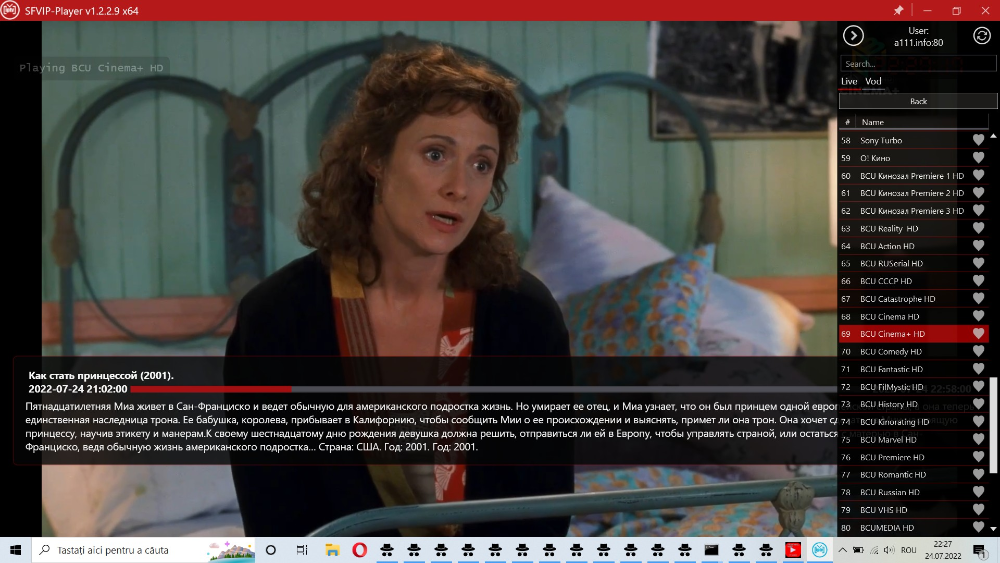Image resolution: width=1000 pixels, height=563 pixels.
Task: Click heart icon for BCUMEDIA HD
Action: point(978,527)
